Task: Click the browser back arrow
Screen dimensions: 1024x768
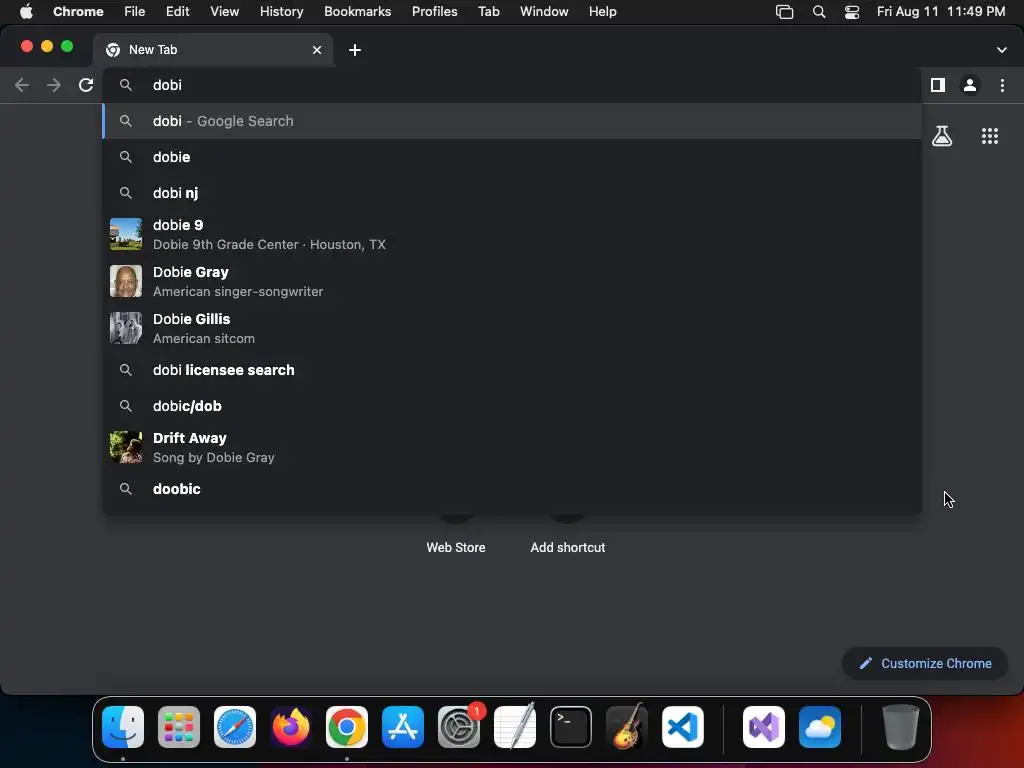Action: (x=22, y=85)
